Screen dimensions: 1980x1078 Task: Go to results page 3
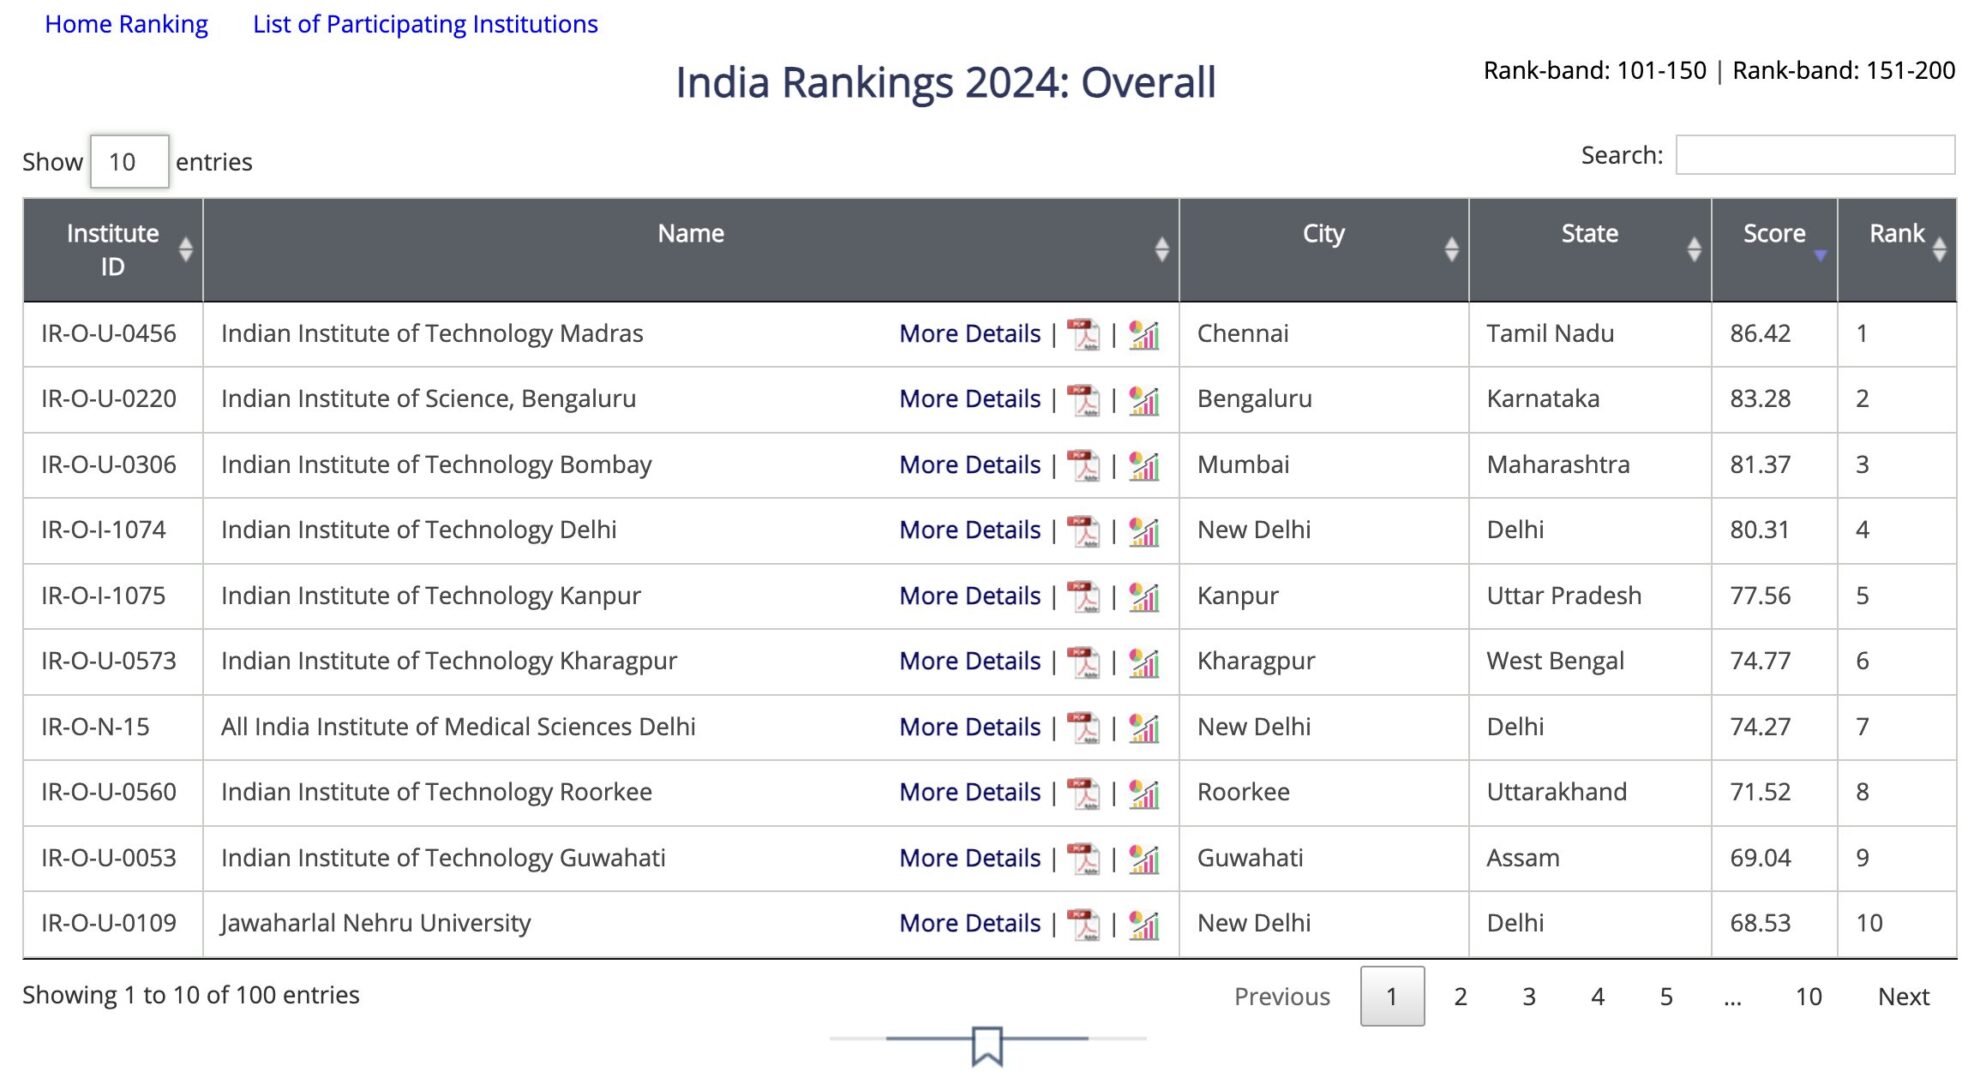pos(1529,996)
